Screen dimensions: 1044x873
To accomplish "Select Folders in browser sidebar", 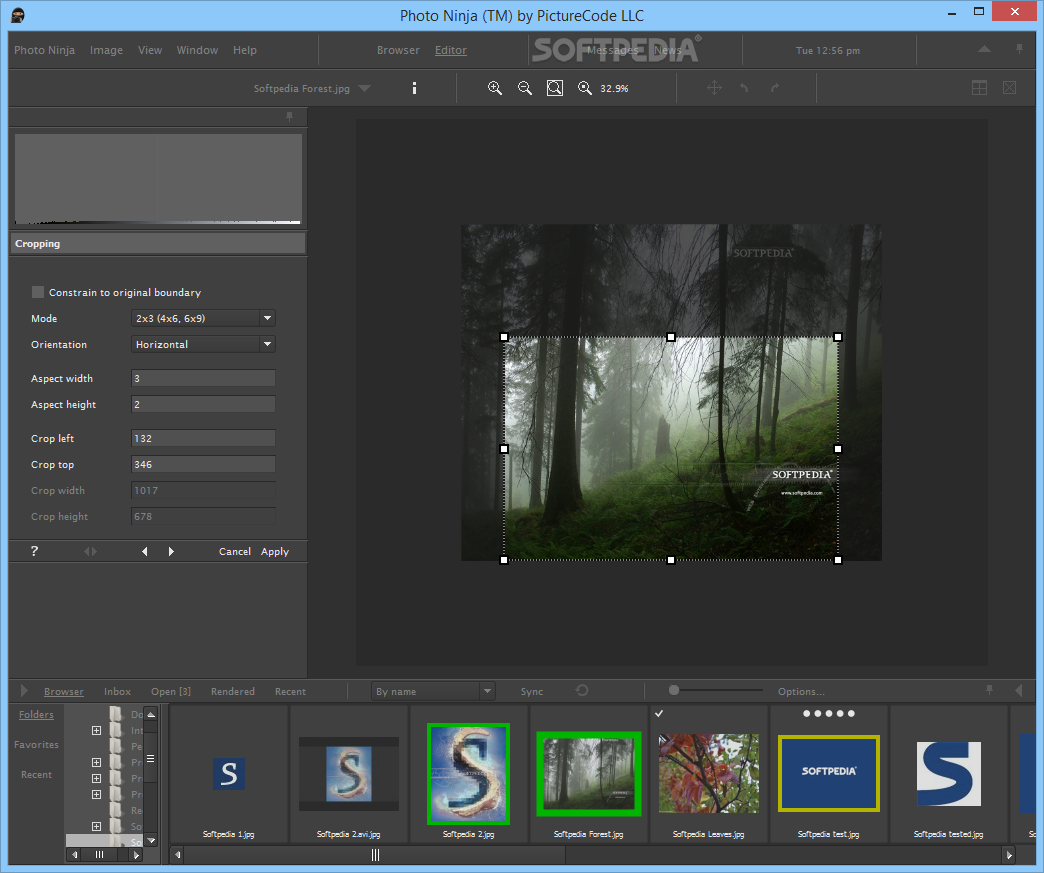I will [36, 715].
